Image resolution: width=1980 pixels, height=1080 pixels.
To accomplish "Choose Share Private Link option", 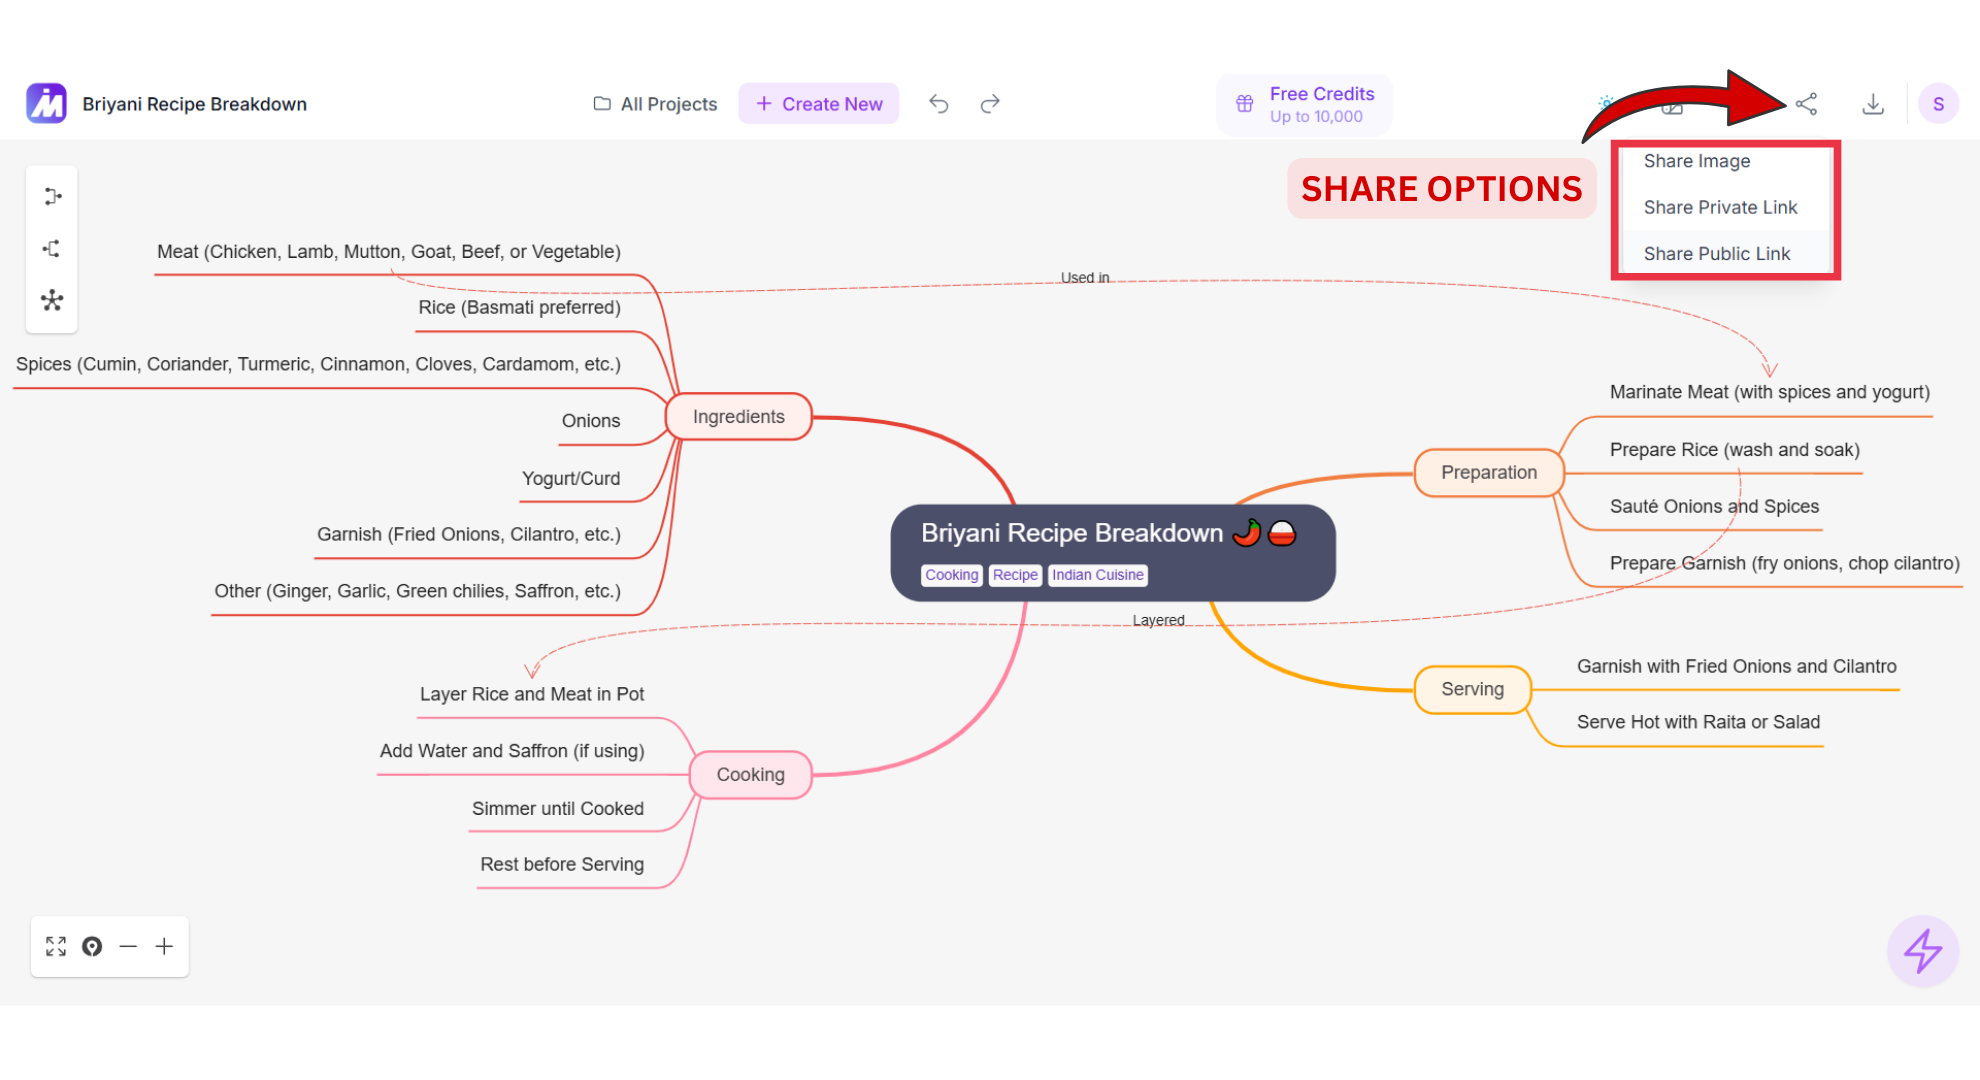I will pos(1720,207).
